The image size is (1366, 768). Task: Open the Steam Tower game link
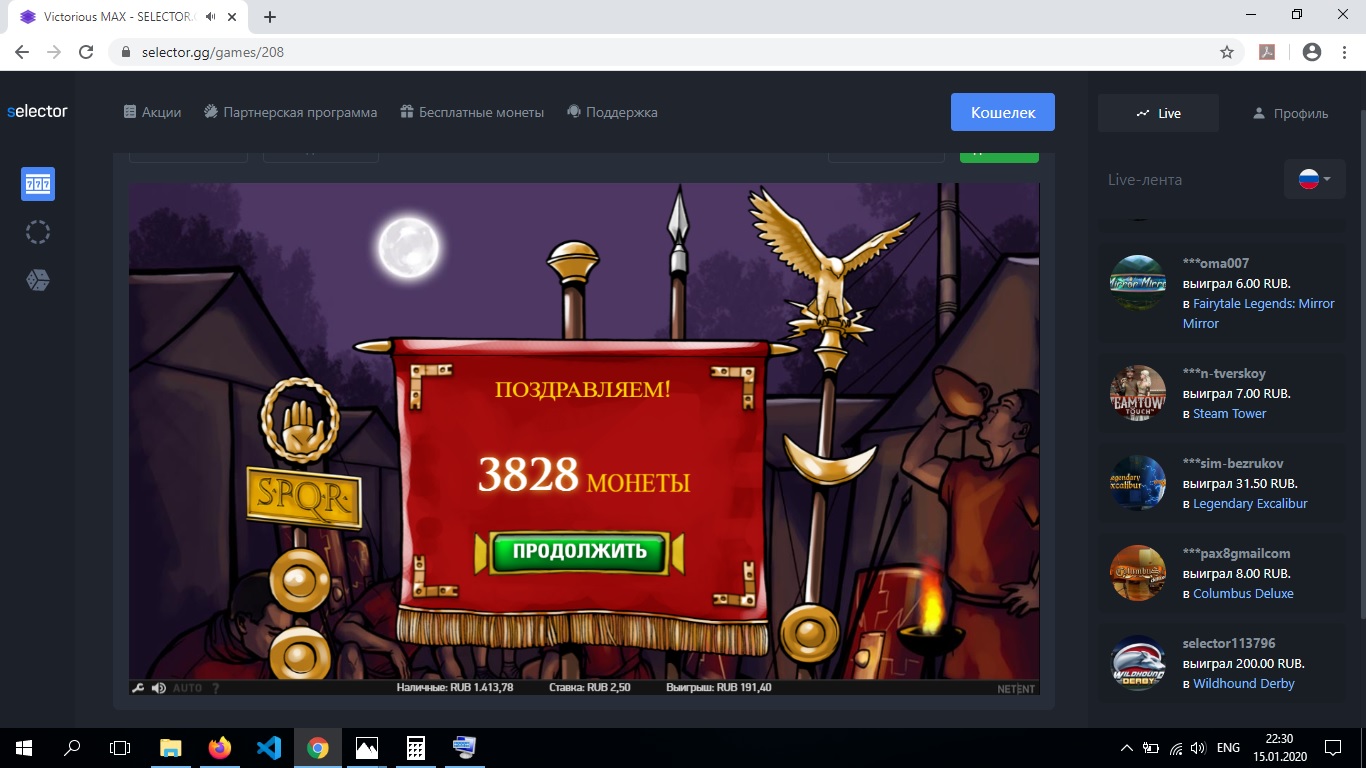coord(1230,413)
